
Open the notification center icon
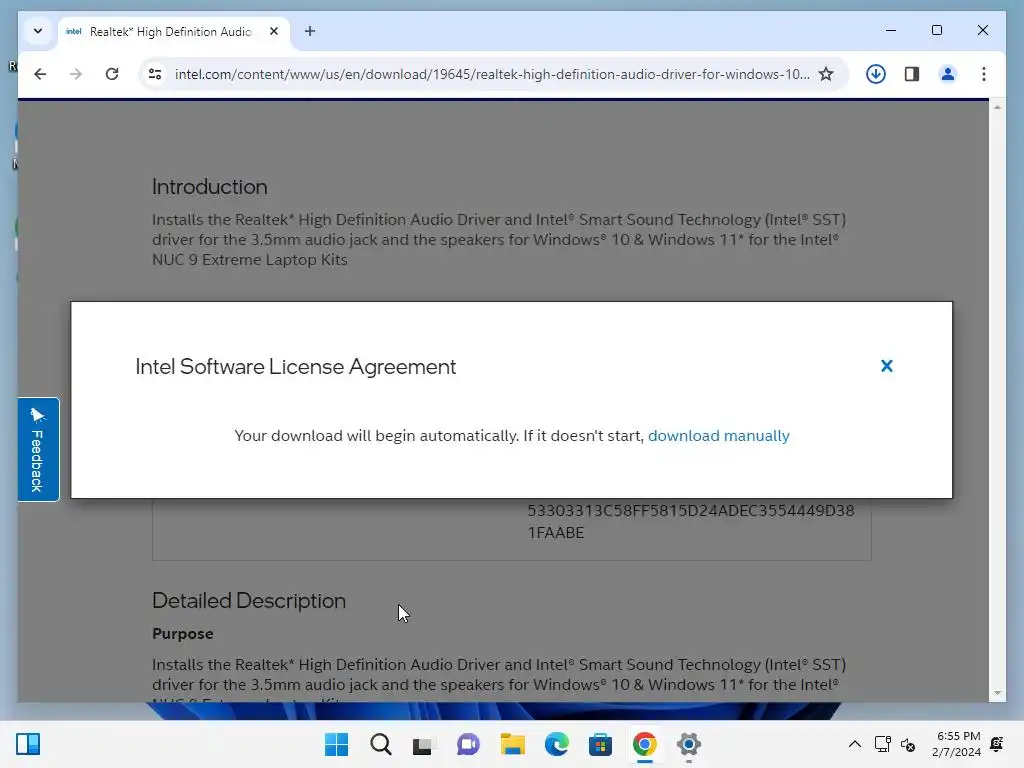997,744
